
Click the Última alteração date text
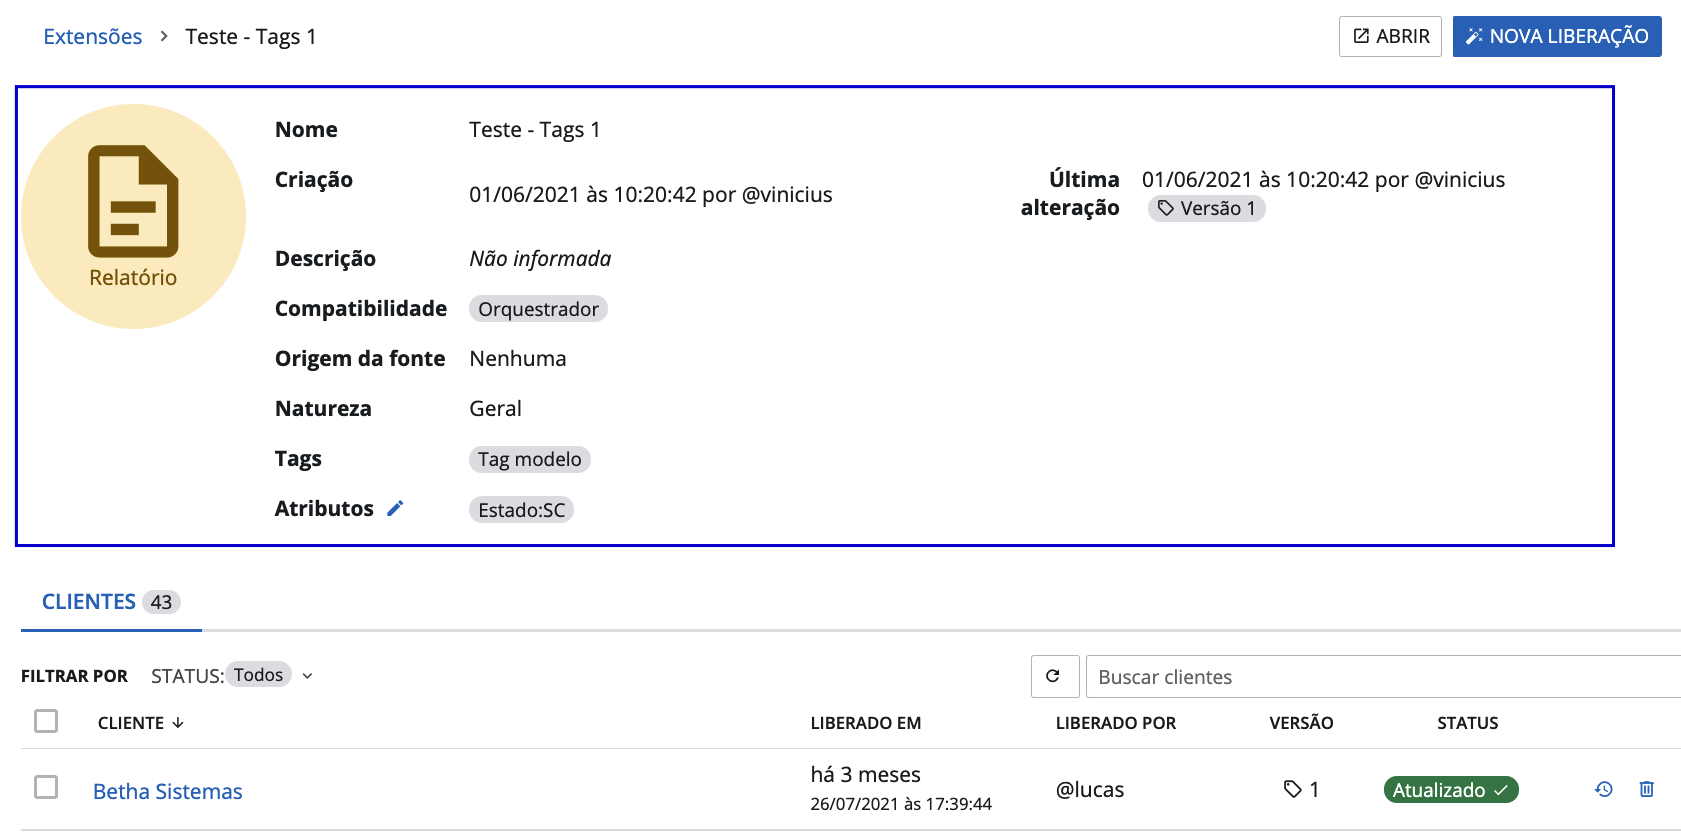coord(1323,179)
